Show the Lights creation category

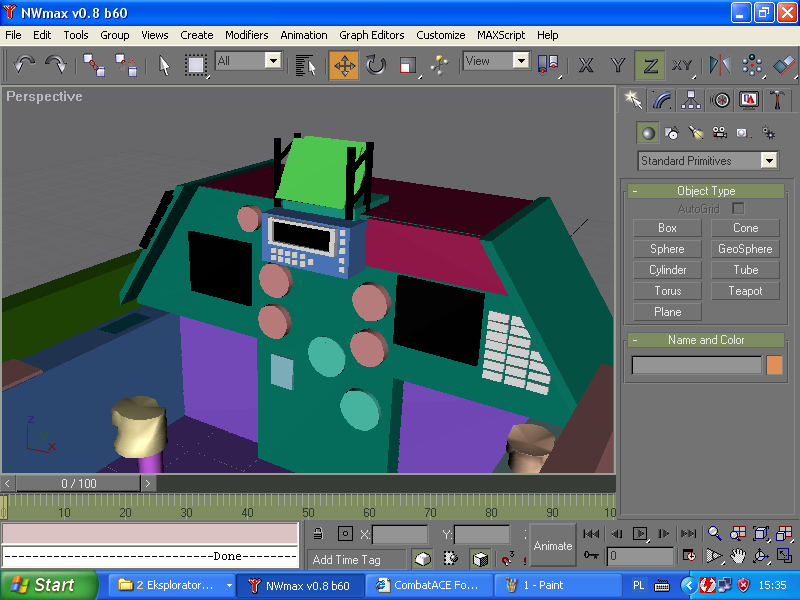(696, 132)
